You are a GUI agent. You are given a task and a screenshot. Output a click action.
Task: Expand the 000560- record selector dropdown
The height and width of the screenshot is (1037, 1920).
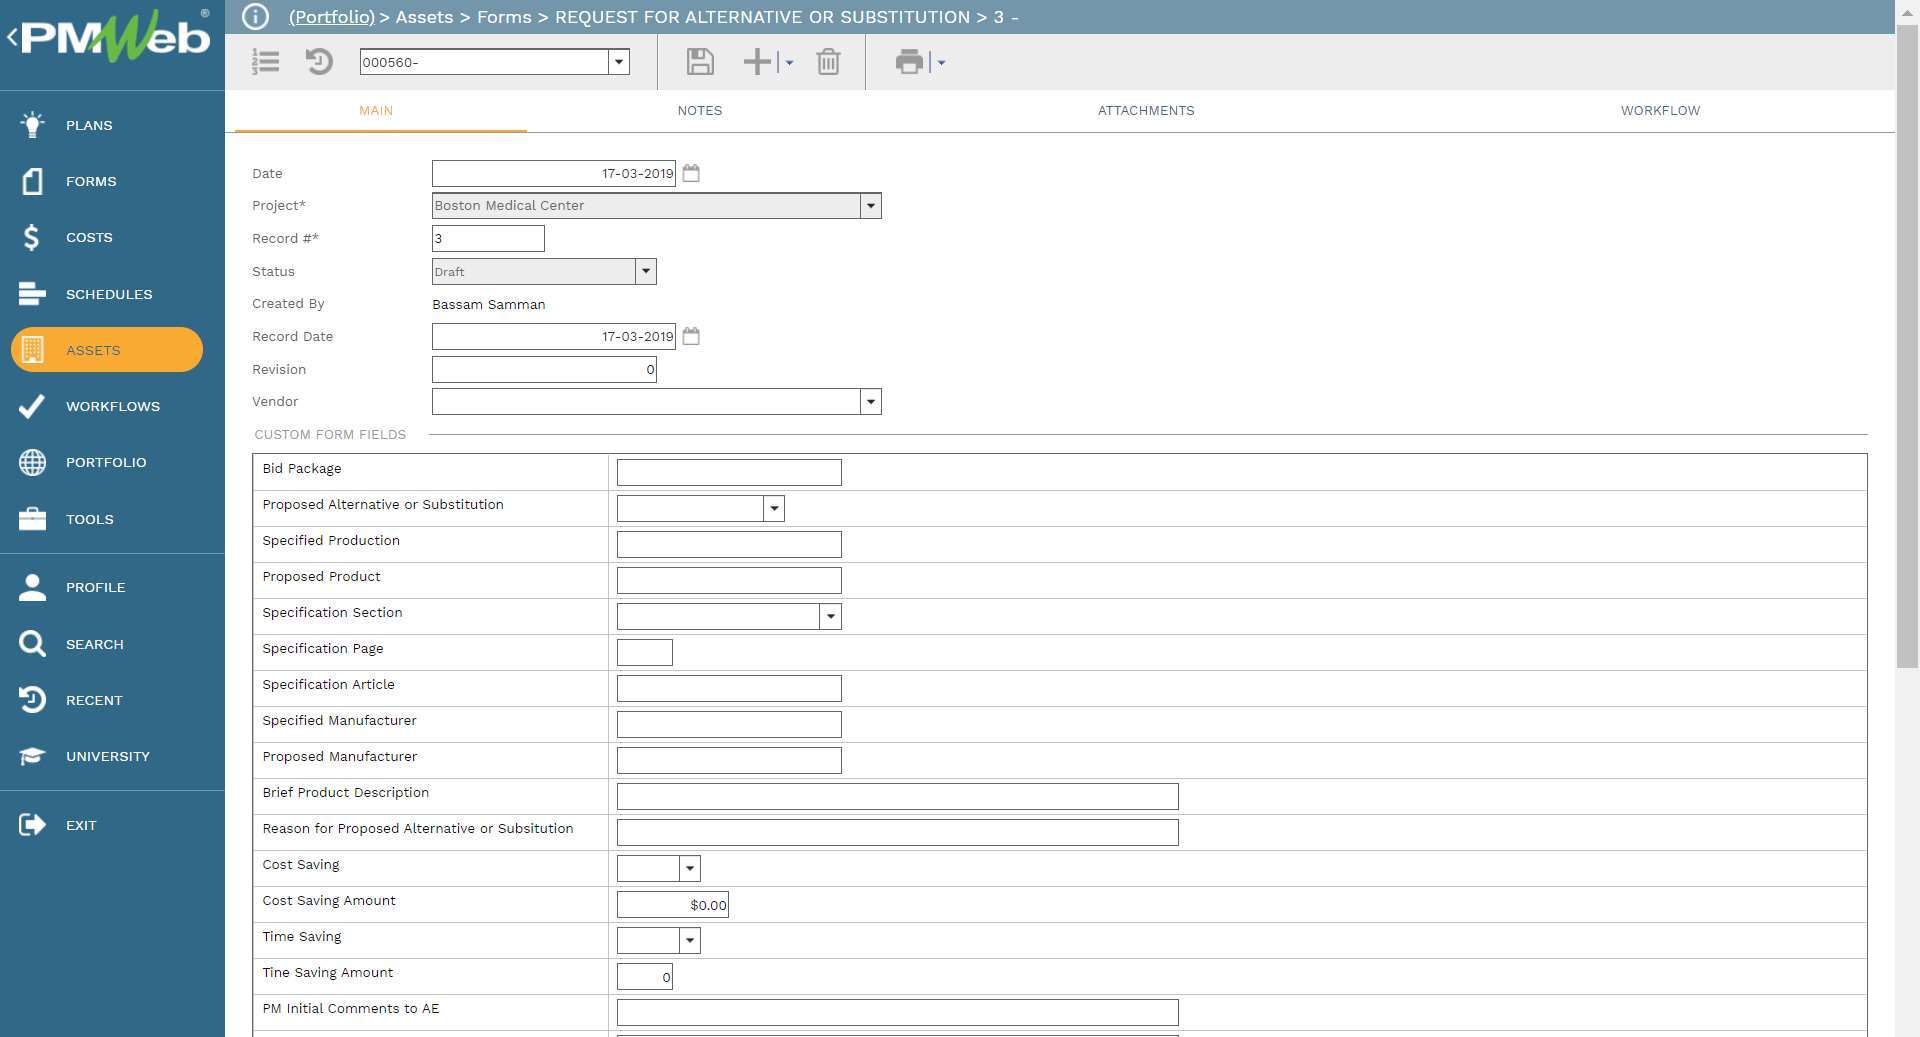619,62
